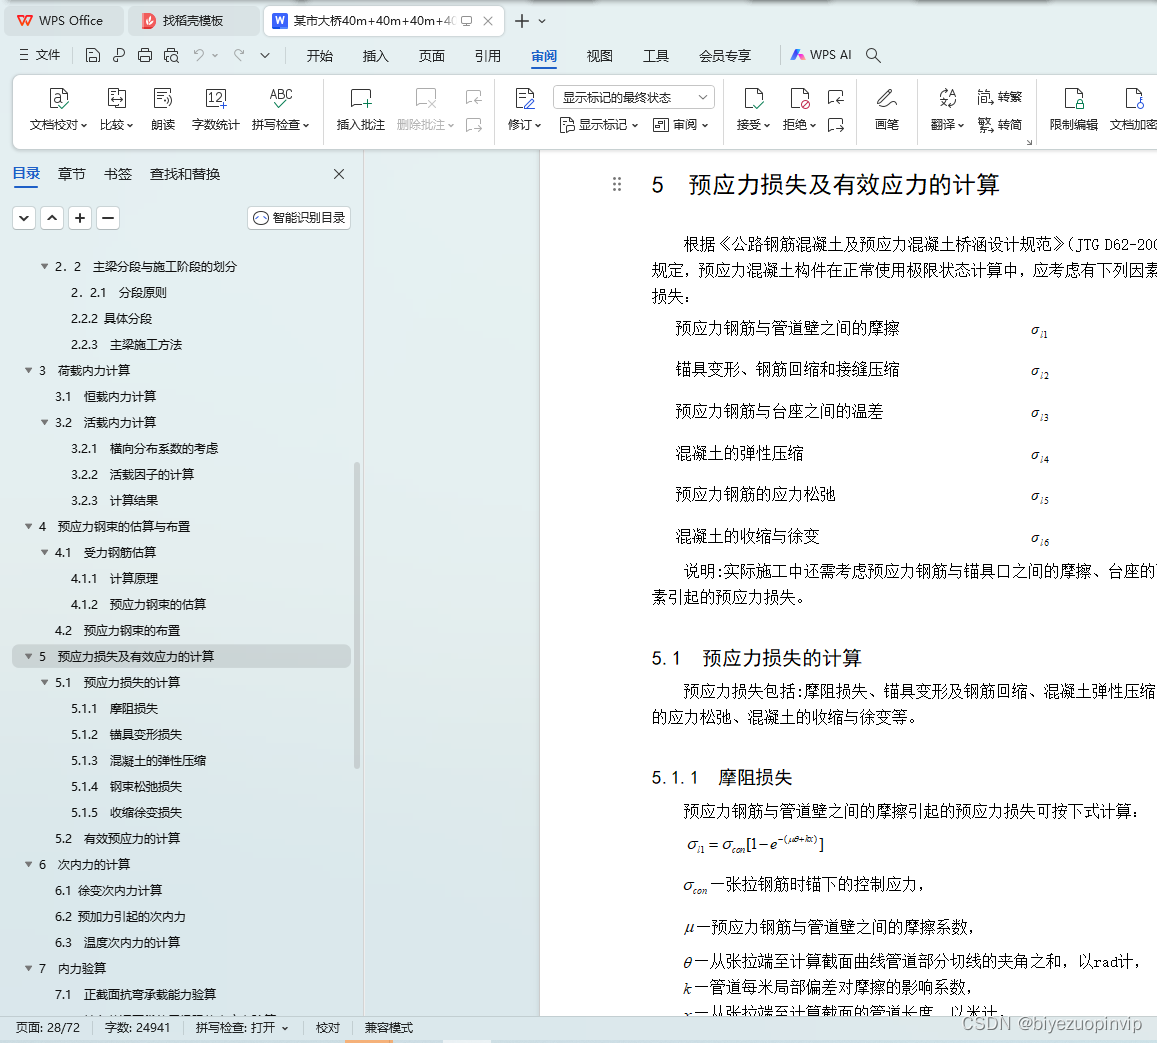Screen dimensions: 1157x1043
Task: Open 字数统计 word count
Action: click(215, 109)
